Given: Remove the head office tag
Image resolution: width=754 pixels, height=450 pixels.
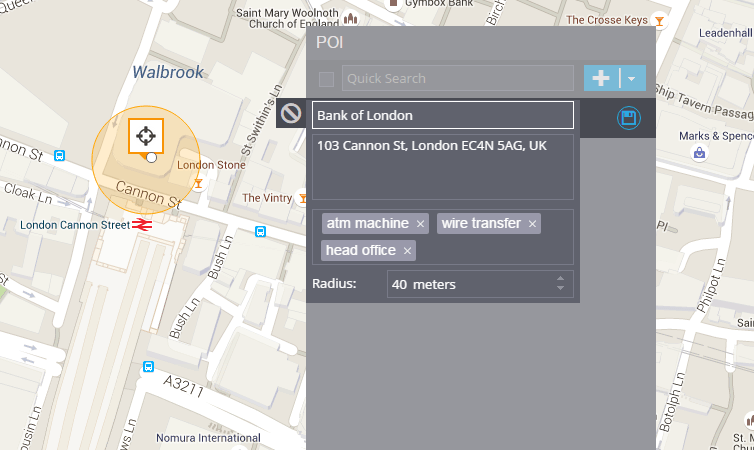Looking at the screenshot, I should click(407, 251).
